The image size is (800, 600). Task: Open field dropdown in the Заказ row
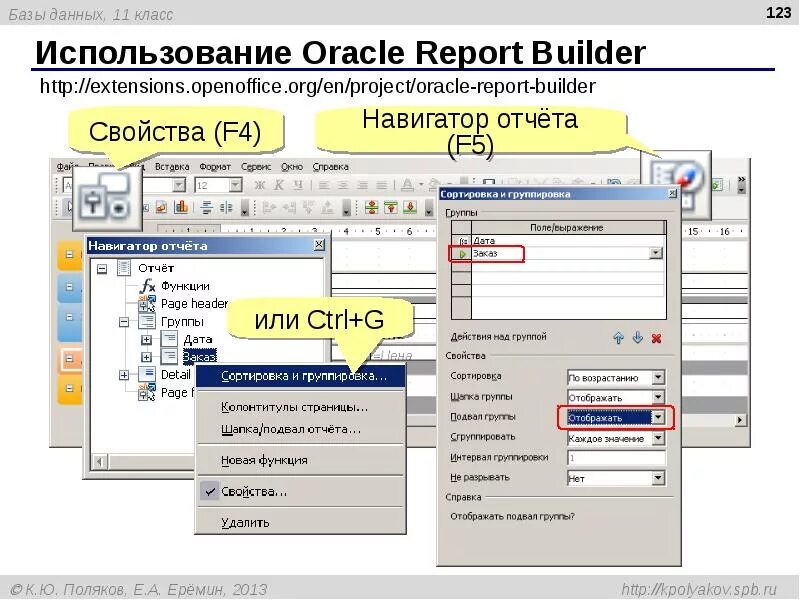click(x=656, y=253)
